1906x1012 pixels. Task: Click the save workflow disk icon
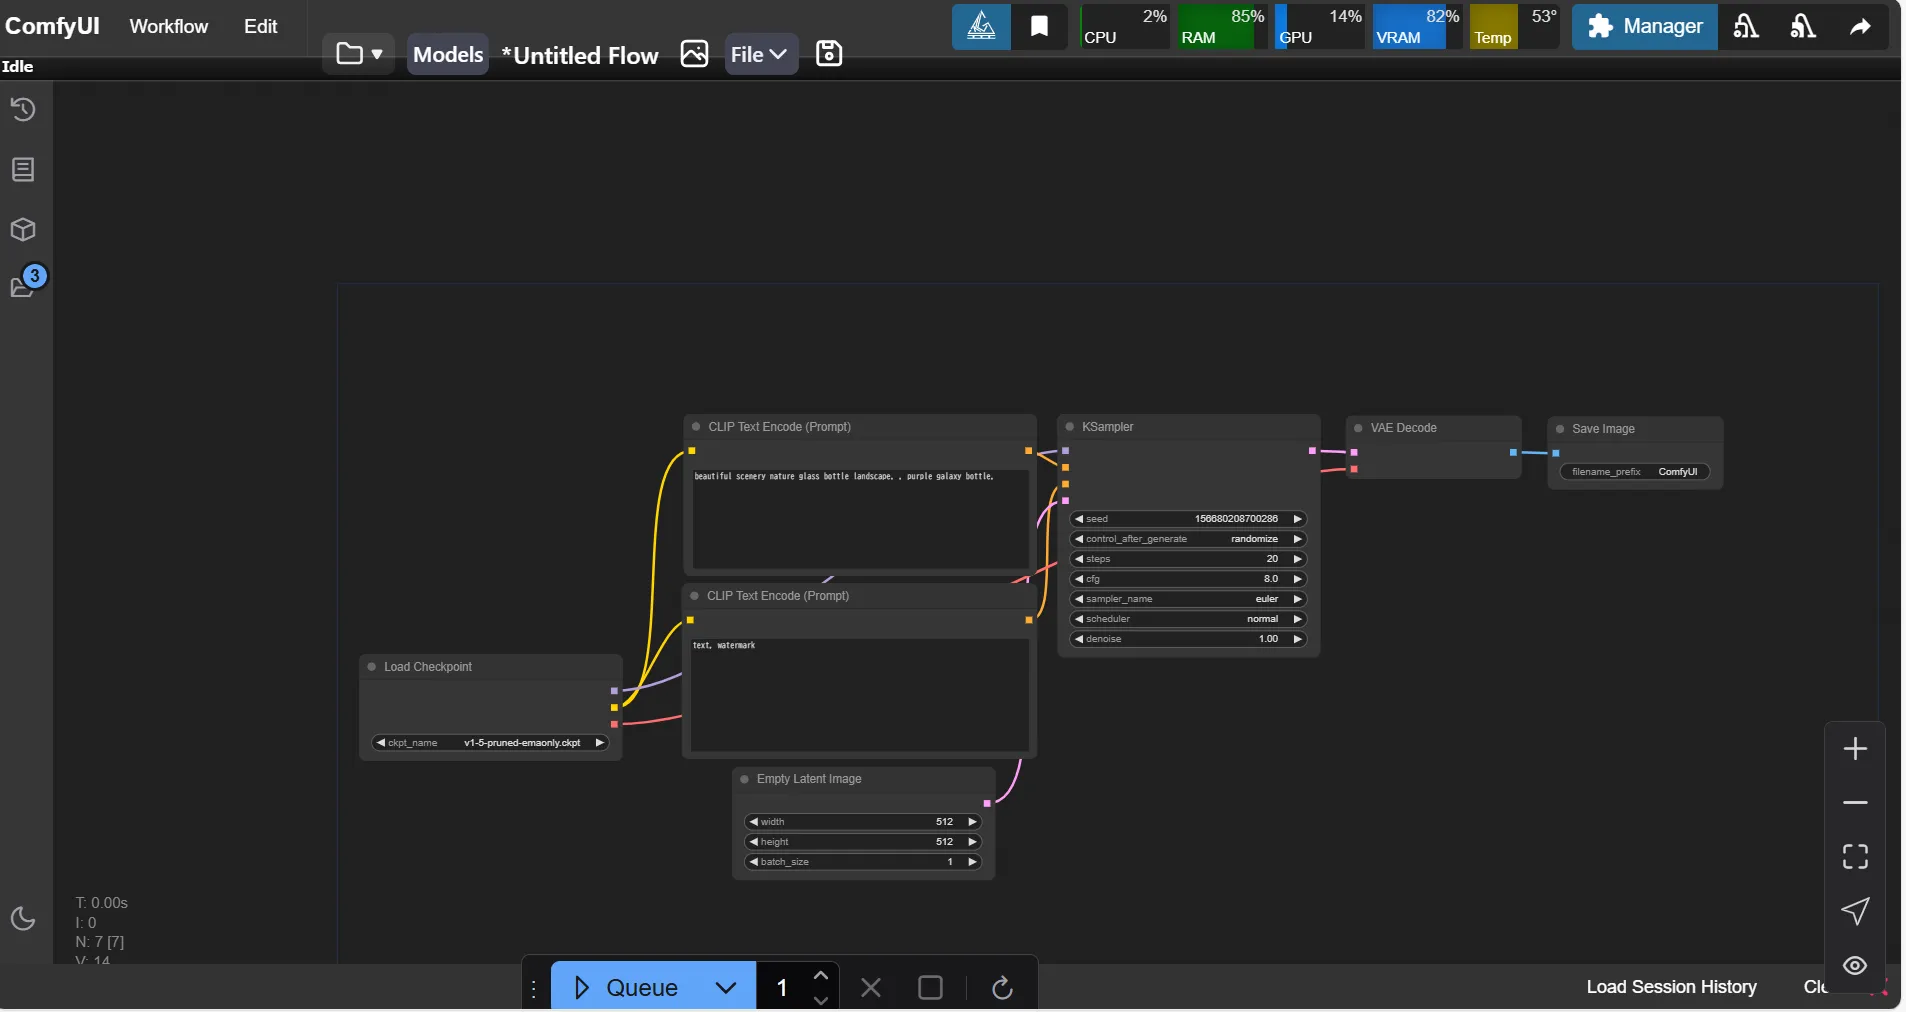pyautogui.click(x=829, y=54)
